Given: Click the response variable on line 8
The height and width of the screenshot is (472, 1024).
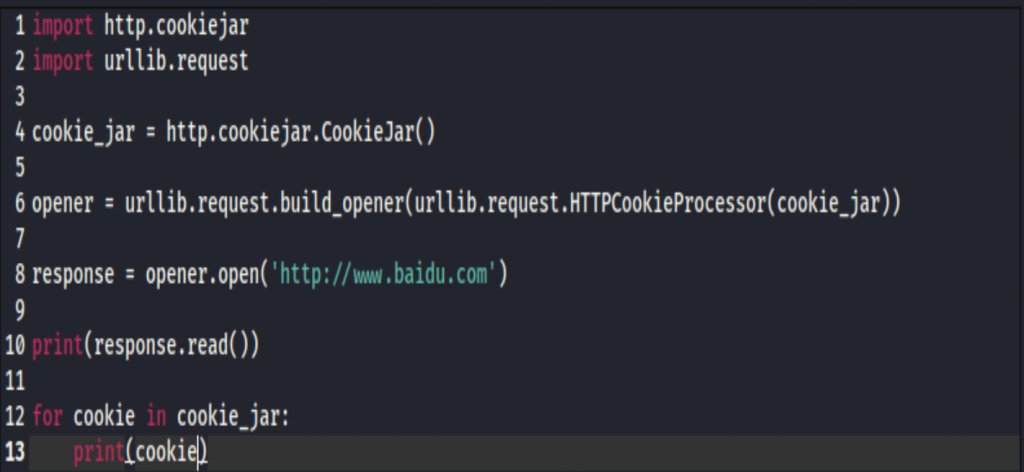Looking at the screenshot, I should click(x=73, y=275).
